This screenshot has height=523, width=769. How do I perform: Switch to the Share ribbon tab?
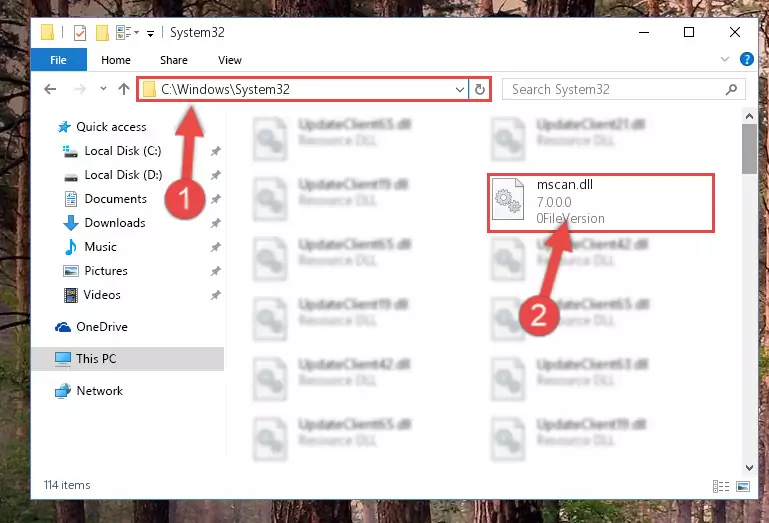pos(174,60)
